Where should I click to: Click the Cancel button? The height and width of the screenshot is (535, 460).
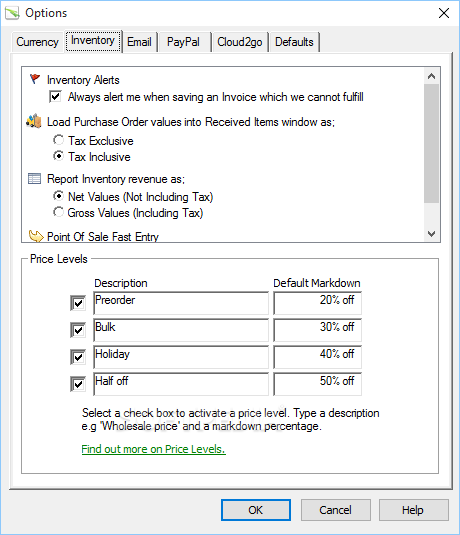[x=335, y=510]
